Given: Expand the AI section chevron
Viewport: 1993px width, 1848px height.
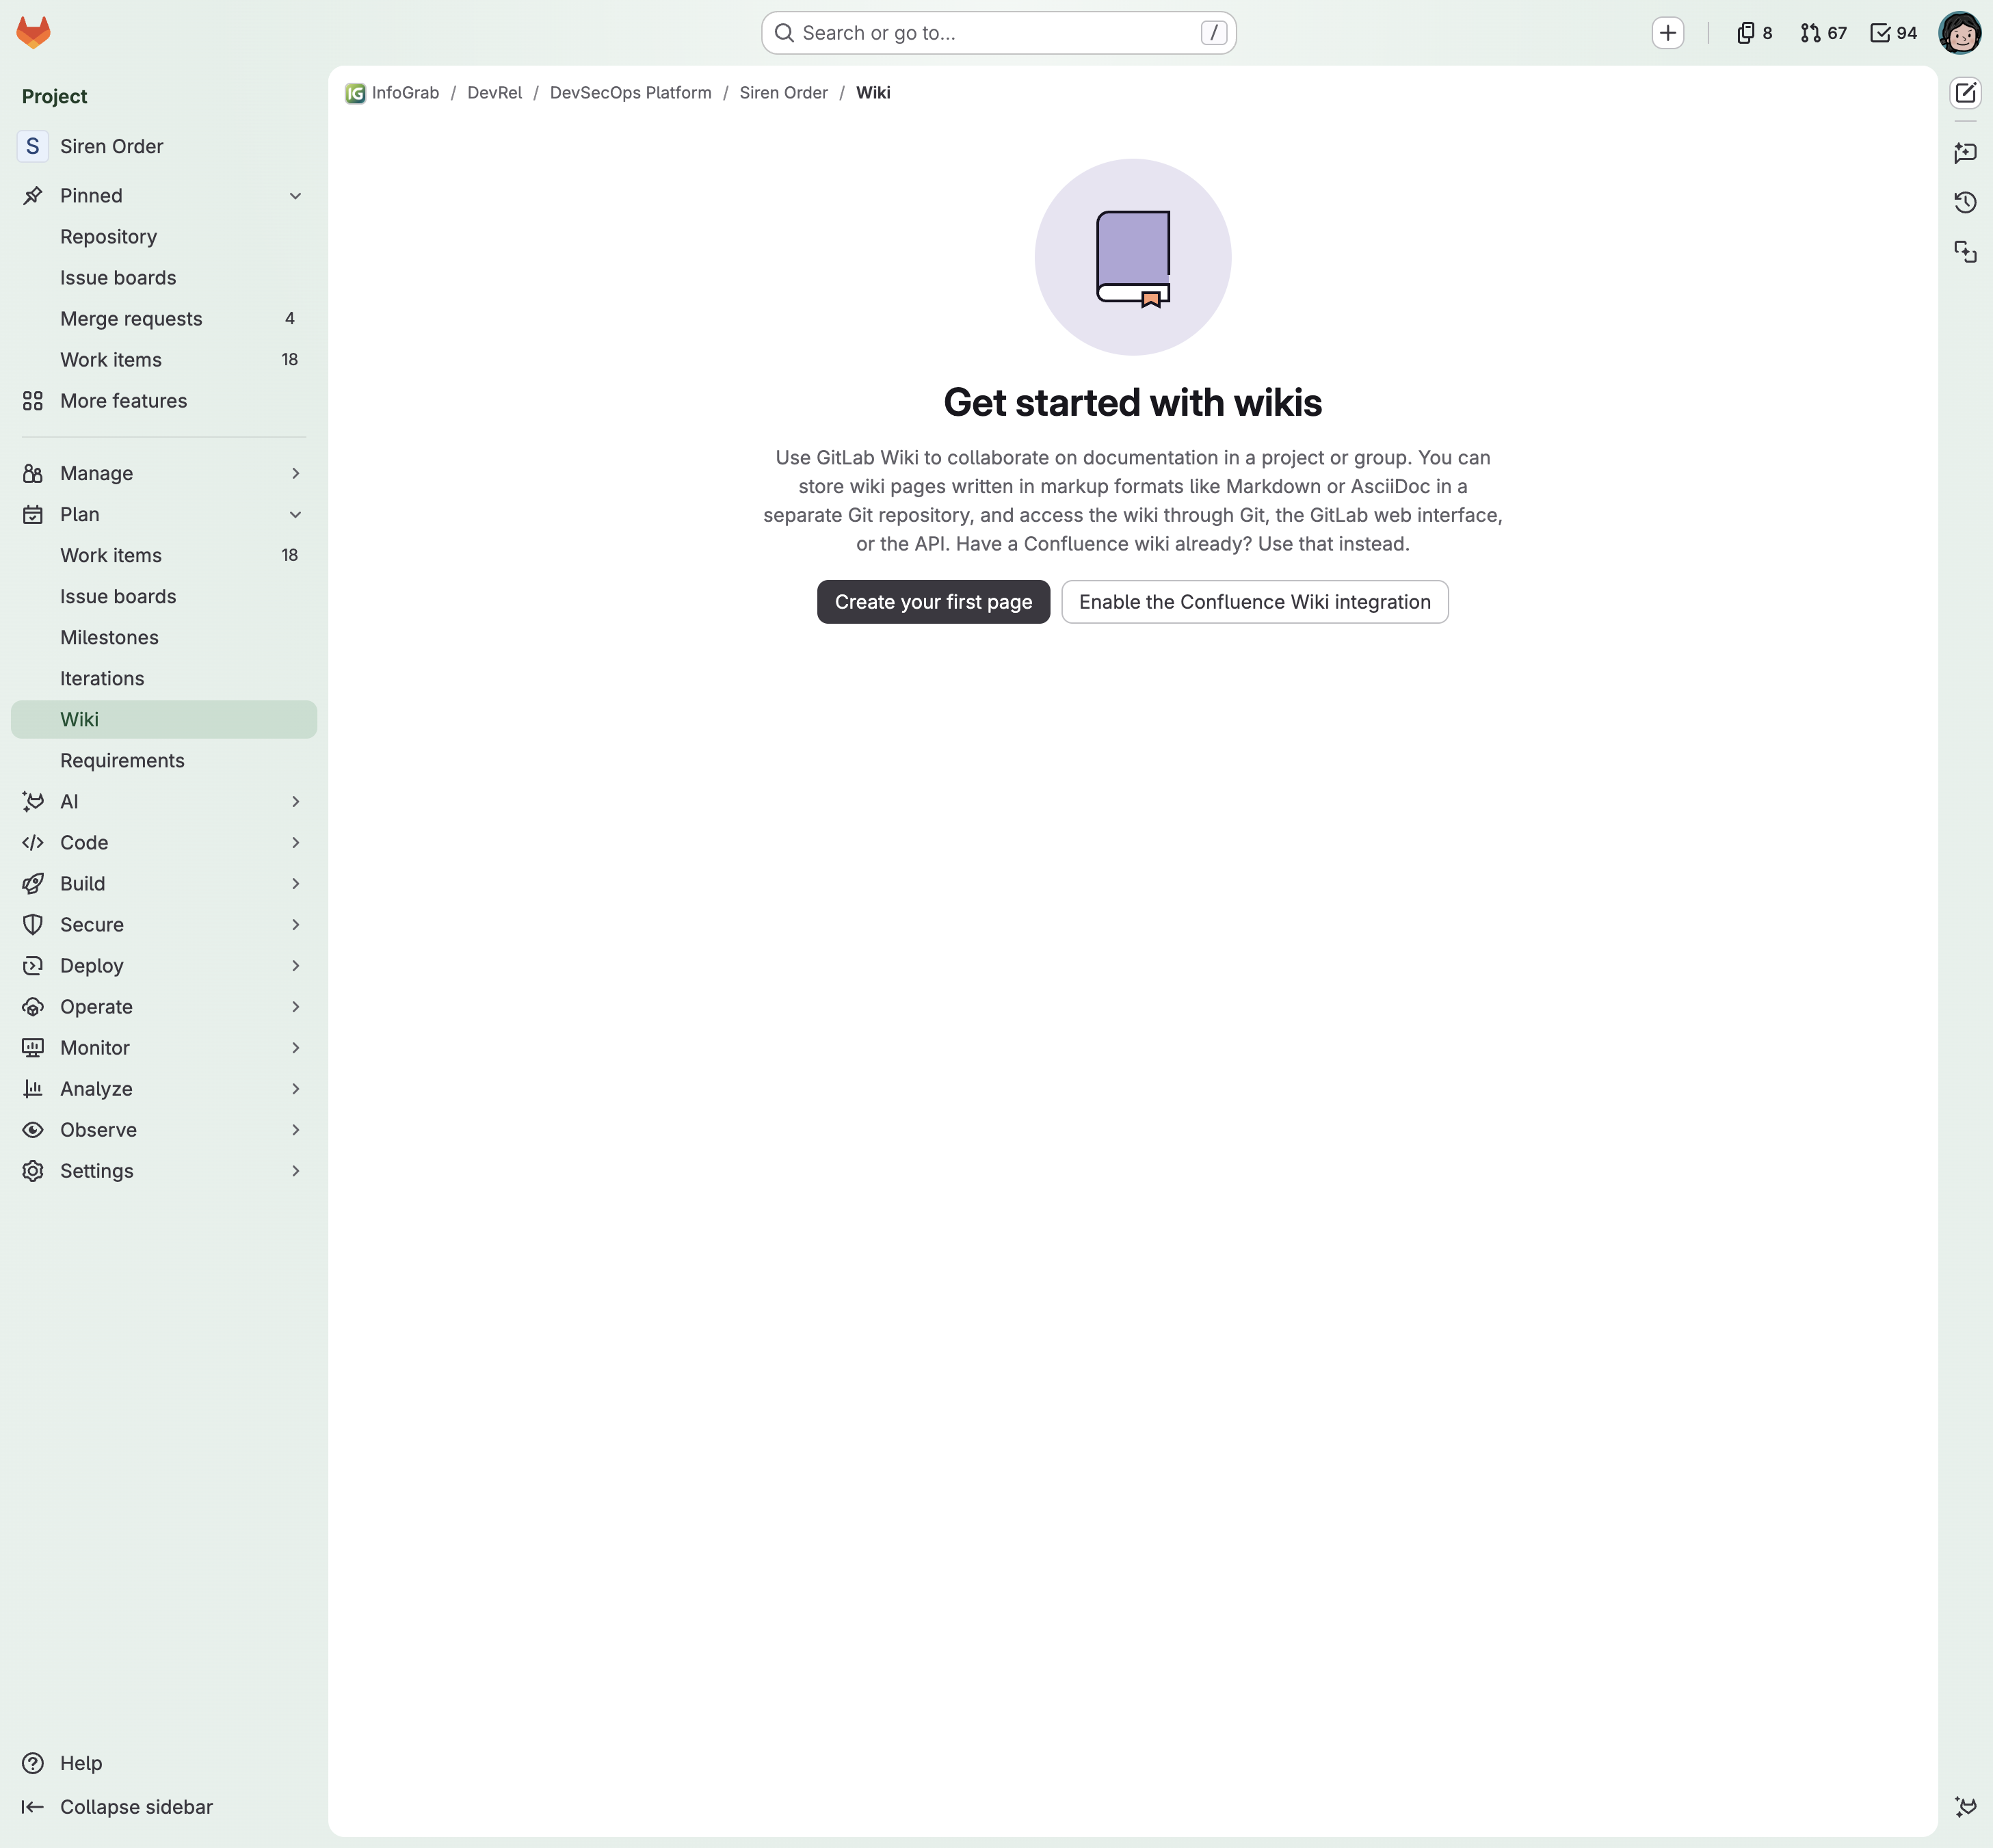Looking at the screenshot, I should pyautogui.click(x=295, y=801).
